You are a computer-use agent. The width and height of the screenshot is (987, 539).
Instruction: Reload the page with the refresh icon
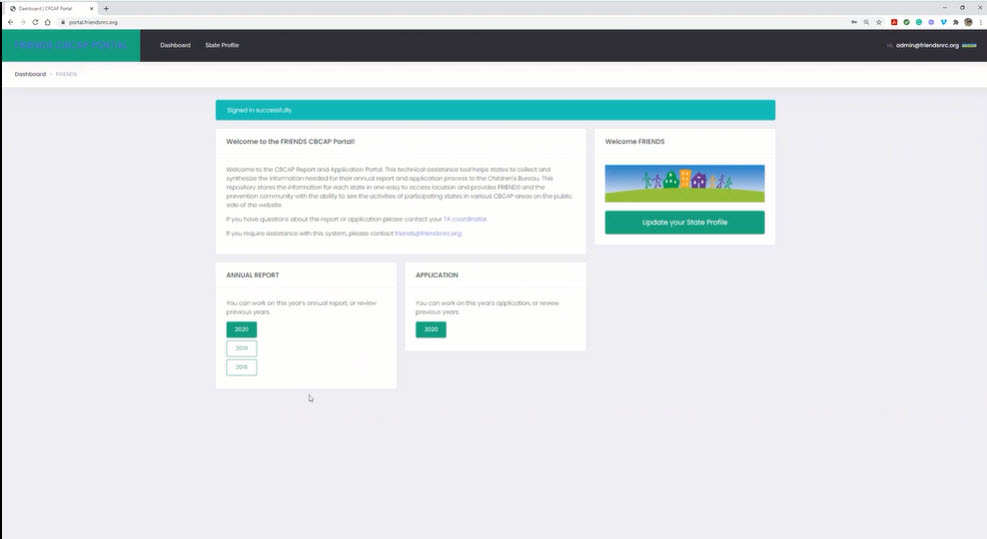(x=35, y=22)
